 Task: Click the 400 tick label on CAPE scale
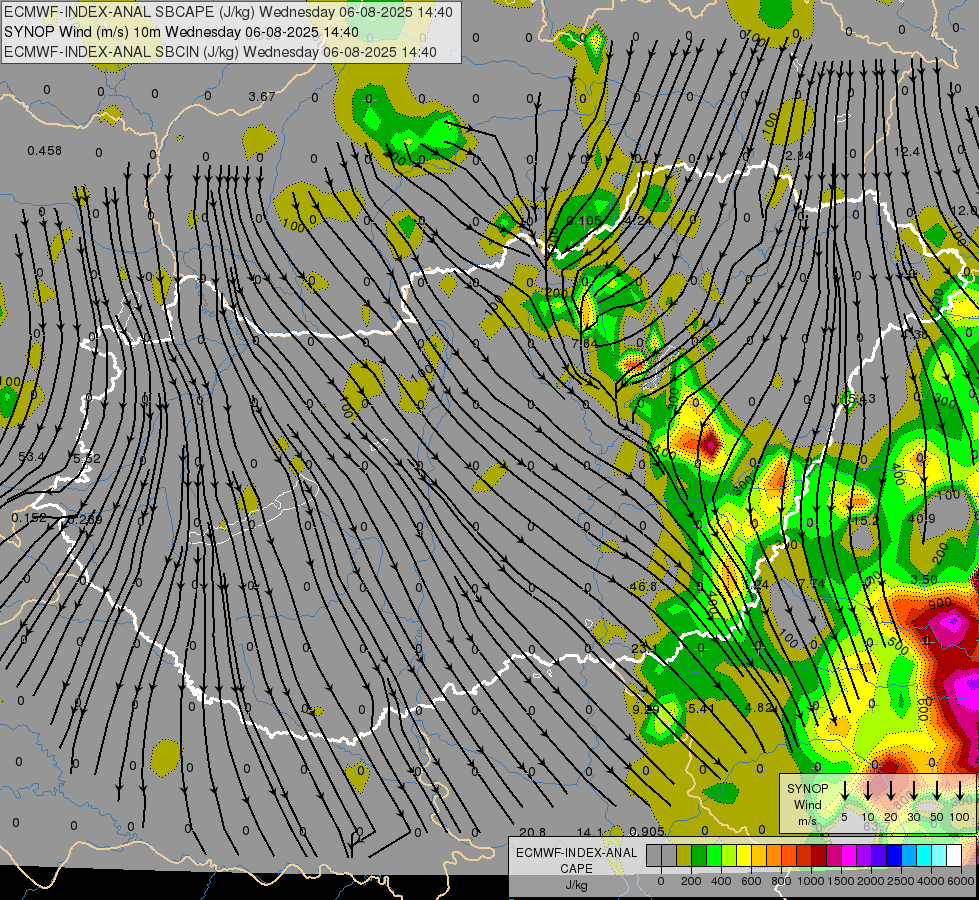(721, 881)
